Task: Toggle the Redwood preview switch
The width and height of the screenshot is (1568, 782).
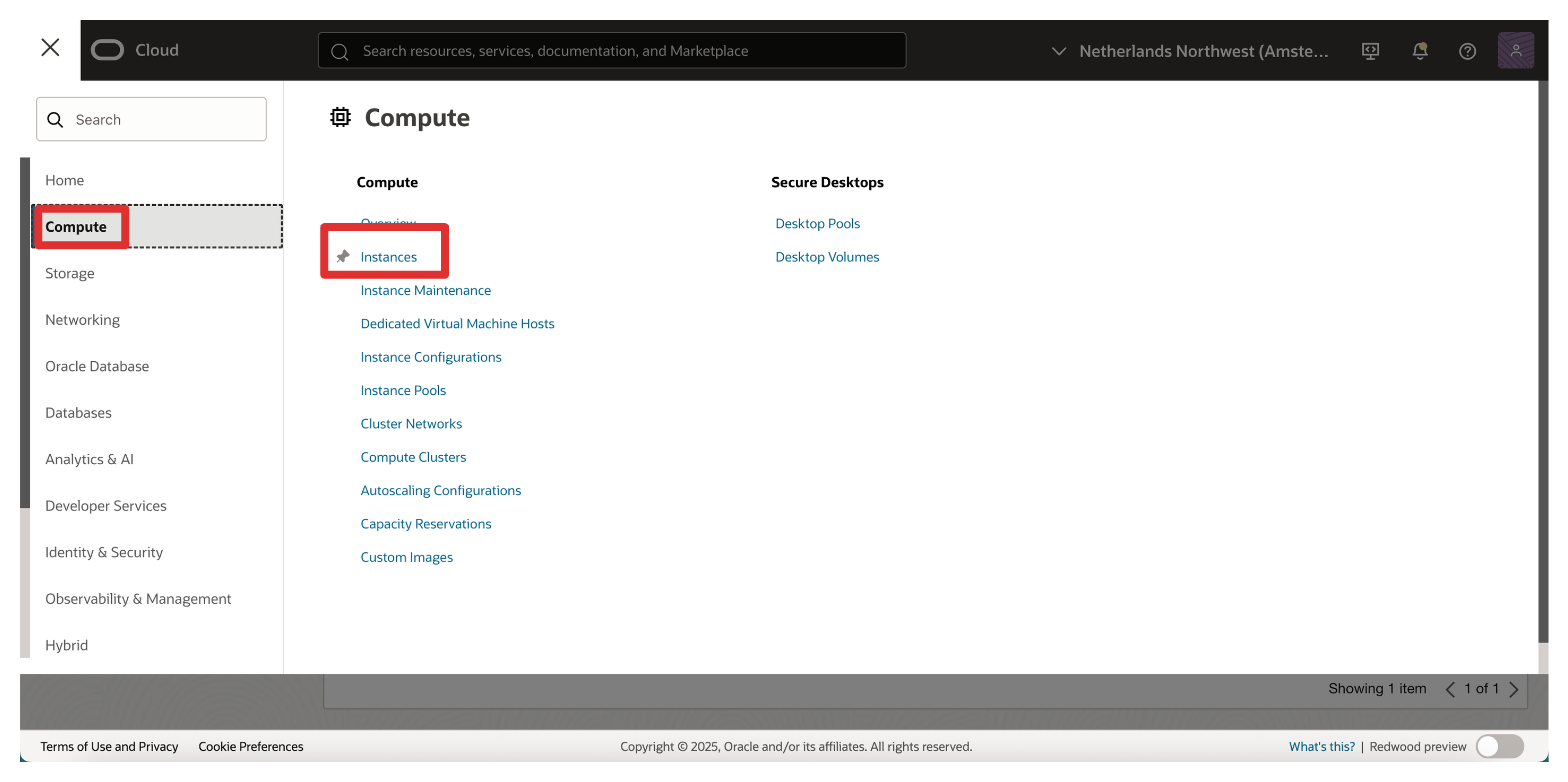Action: point(1499,746)
